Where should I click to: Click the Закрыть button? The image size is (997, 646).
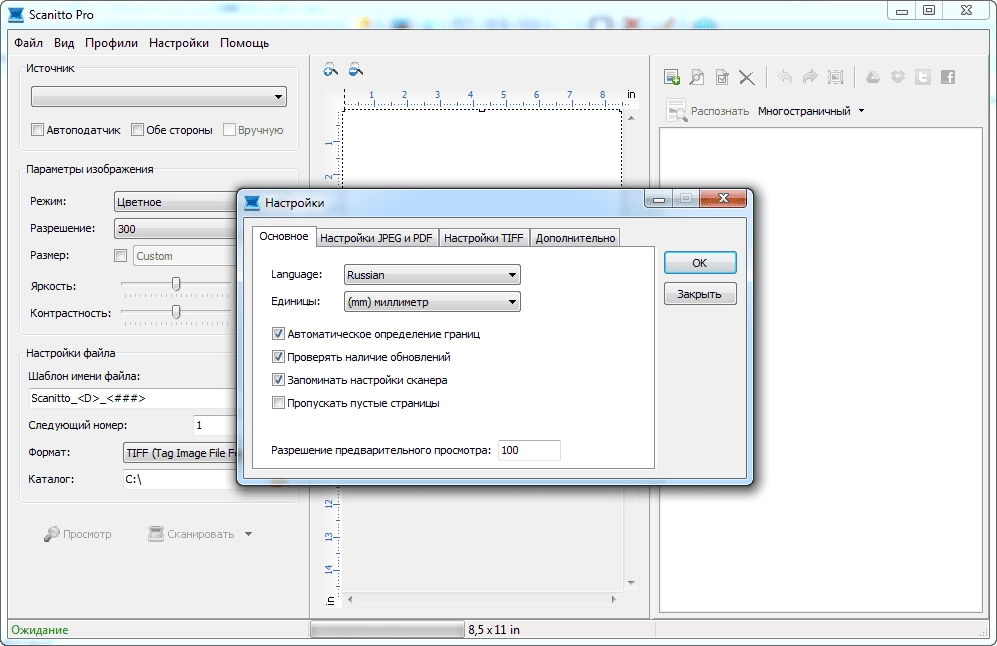tap(700, 294)
